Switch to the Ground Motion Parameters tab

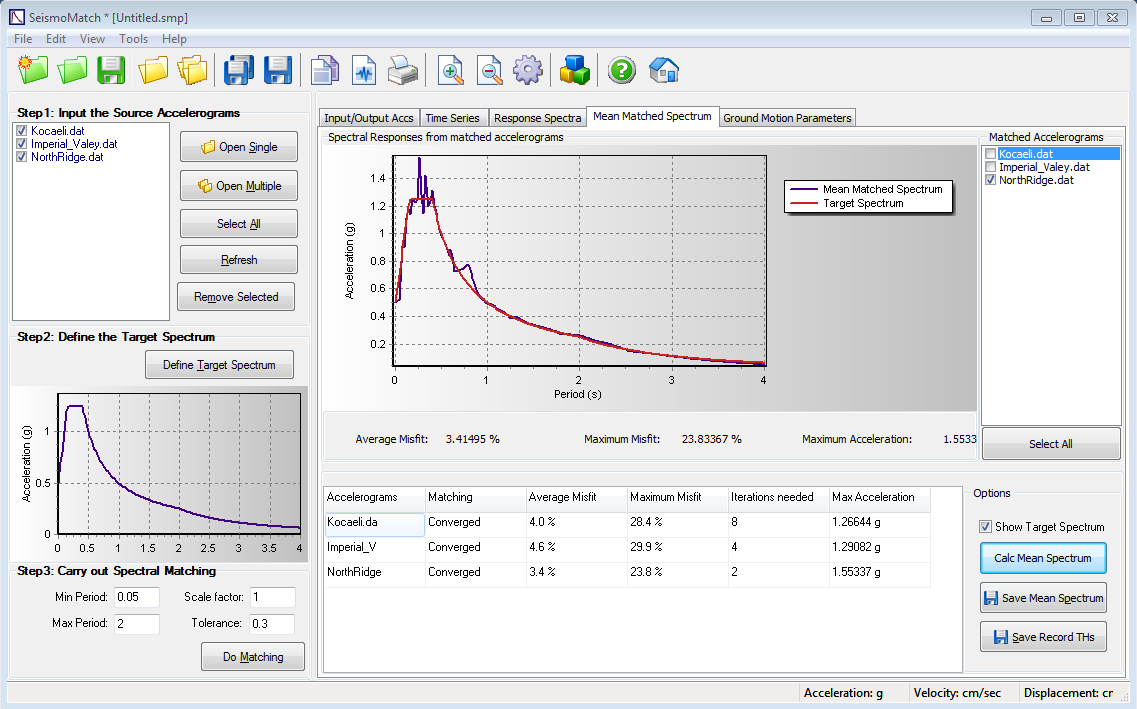[x=787, y=118]
